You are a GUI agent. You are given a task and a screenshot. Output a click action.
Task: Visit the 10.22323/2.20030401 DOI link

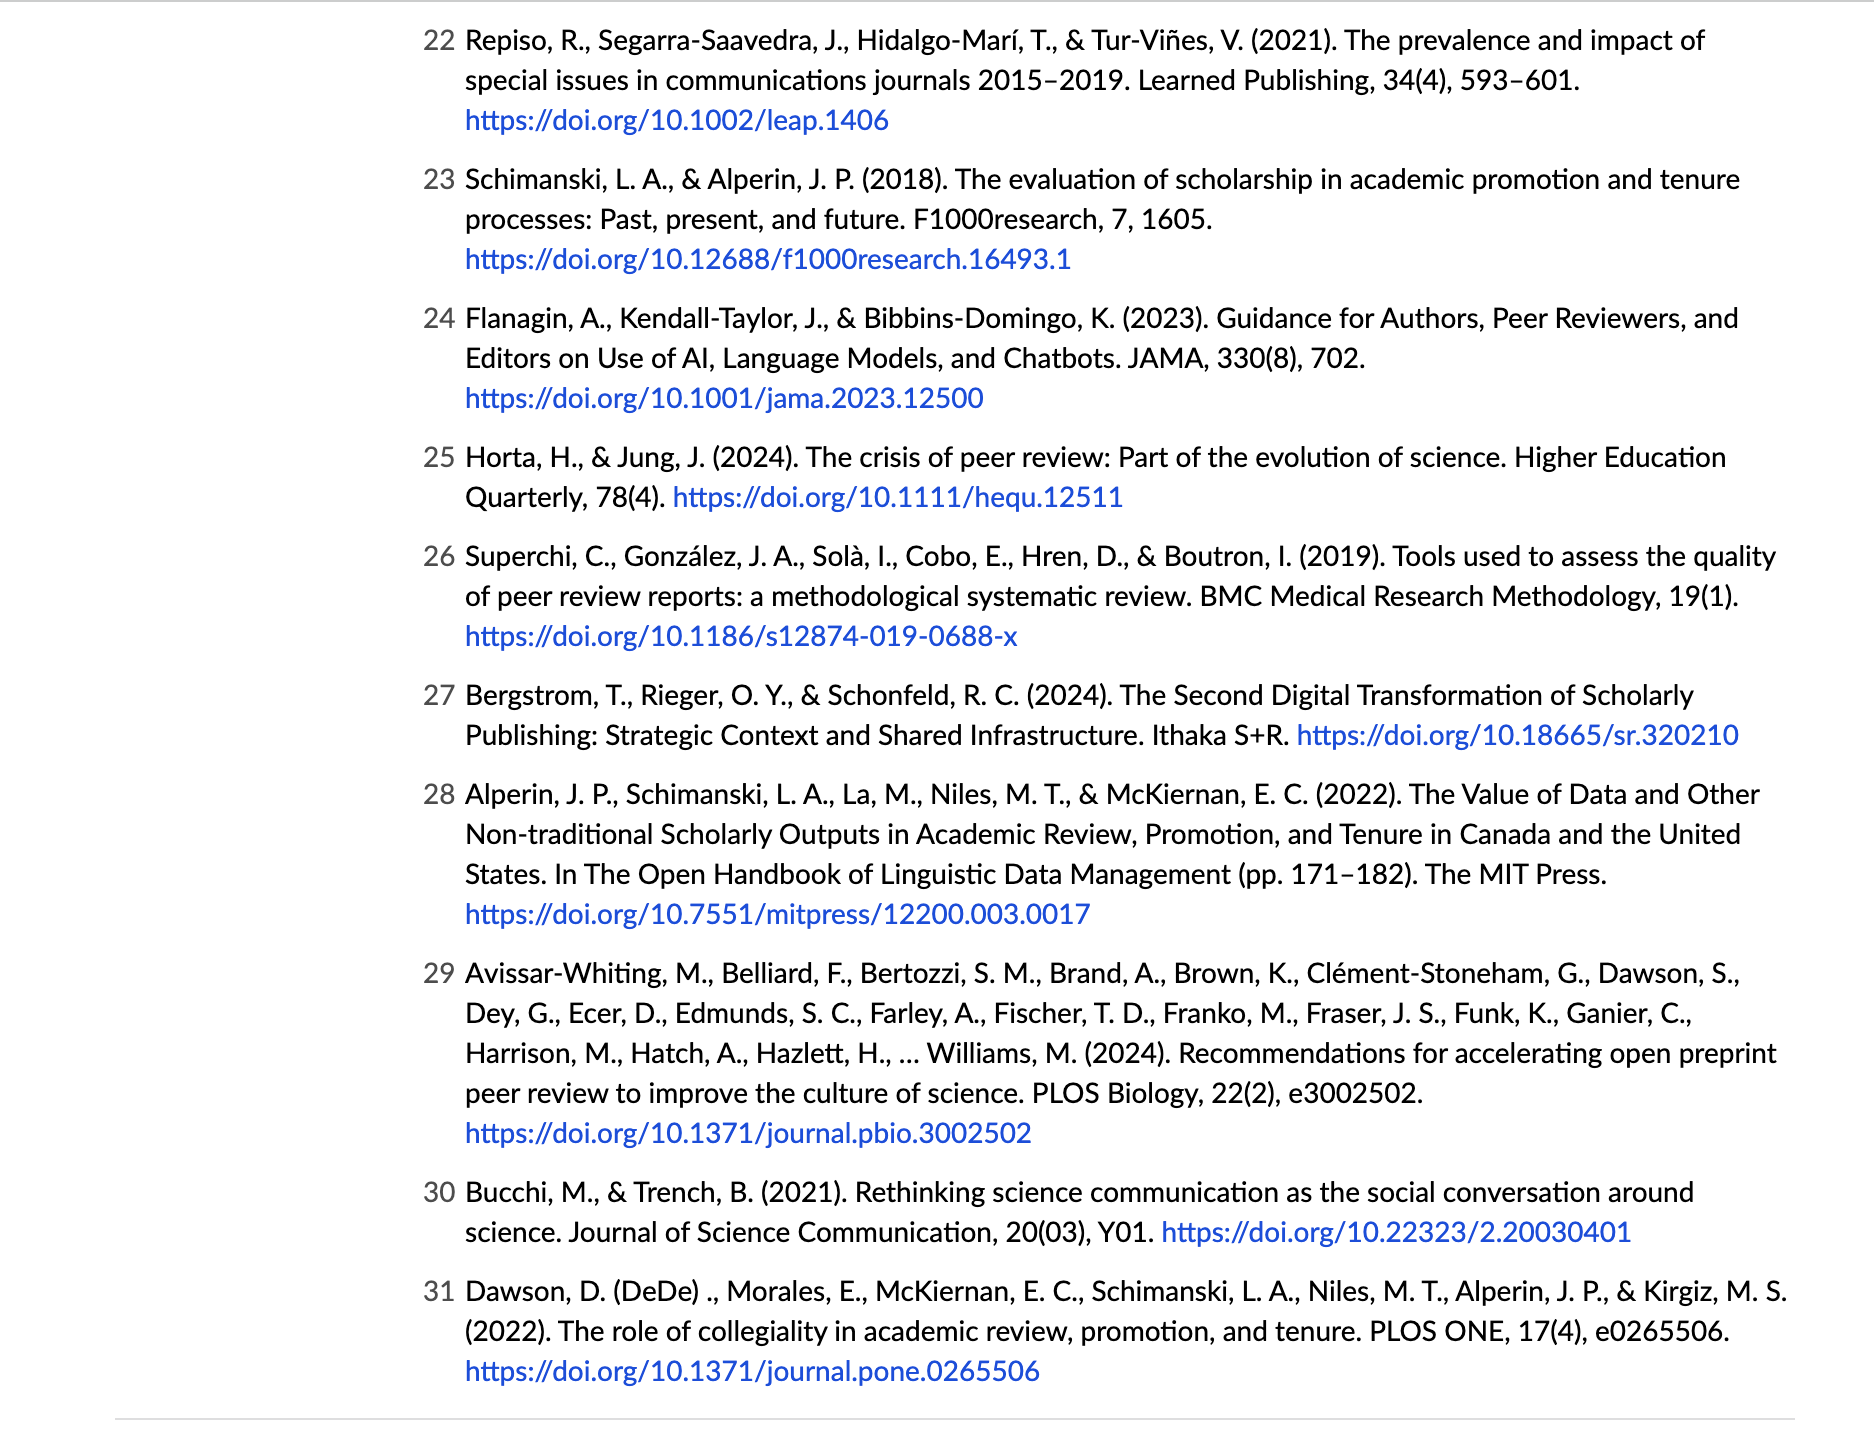click(x=1395, y=1233)
